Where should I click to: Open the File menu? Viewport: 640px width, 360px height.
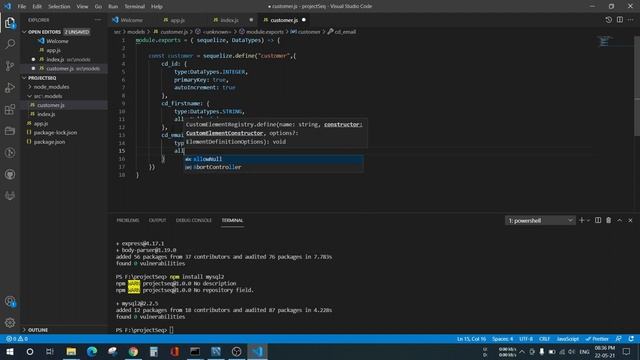tap(22, 6)
